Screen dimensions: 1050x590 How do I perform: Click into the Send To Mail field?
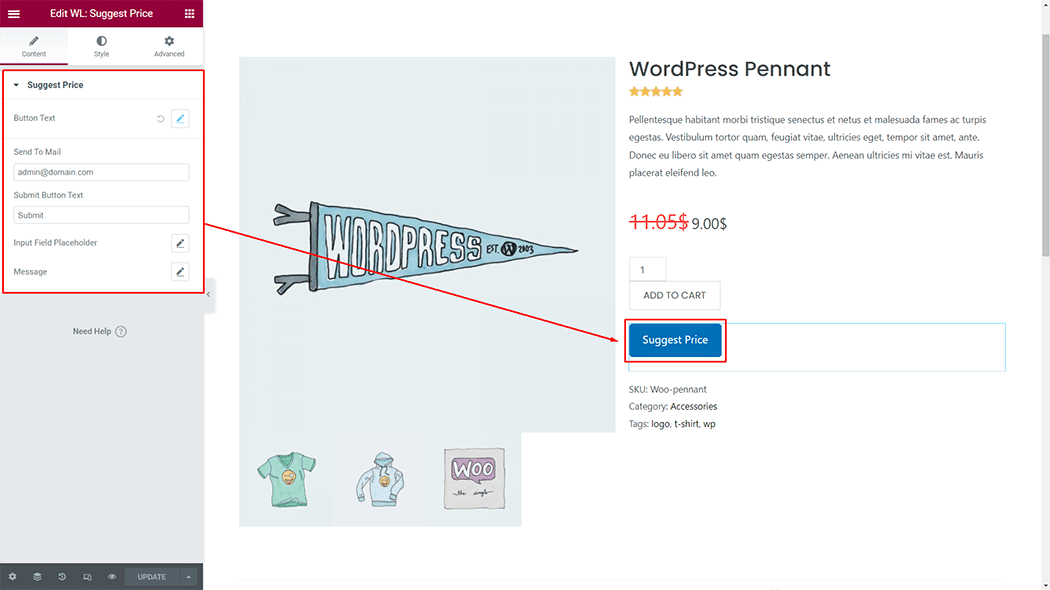(x=101, y=172)
